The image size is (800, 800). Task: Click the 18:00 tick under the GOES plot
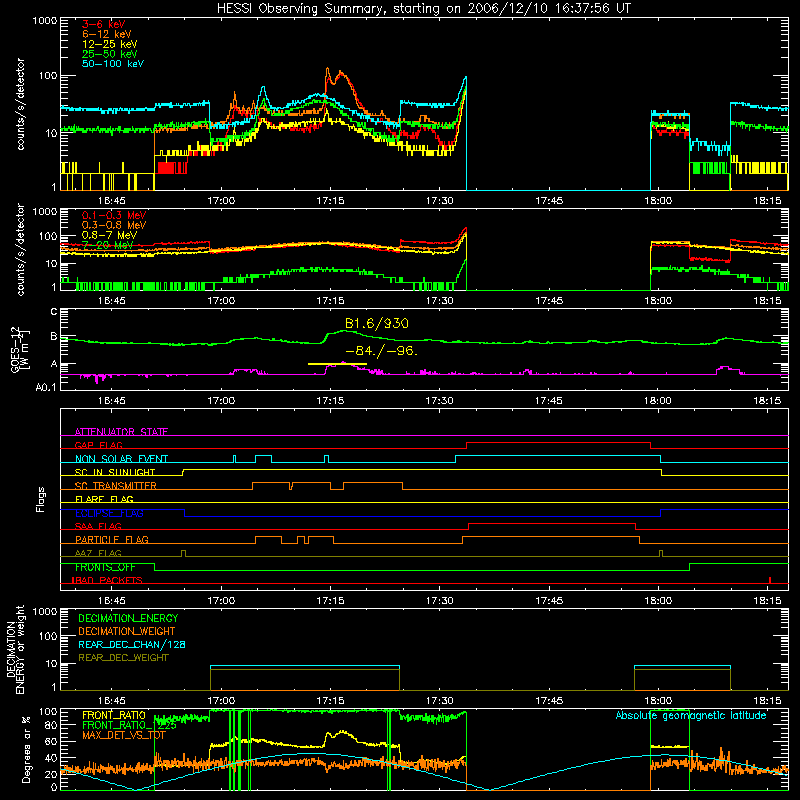[x=658, y=401]
